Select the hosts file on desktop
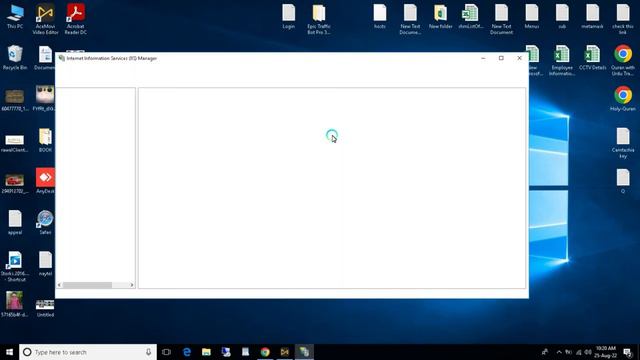 (380, 17)
